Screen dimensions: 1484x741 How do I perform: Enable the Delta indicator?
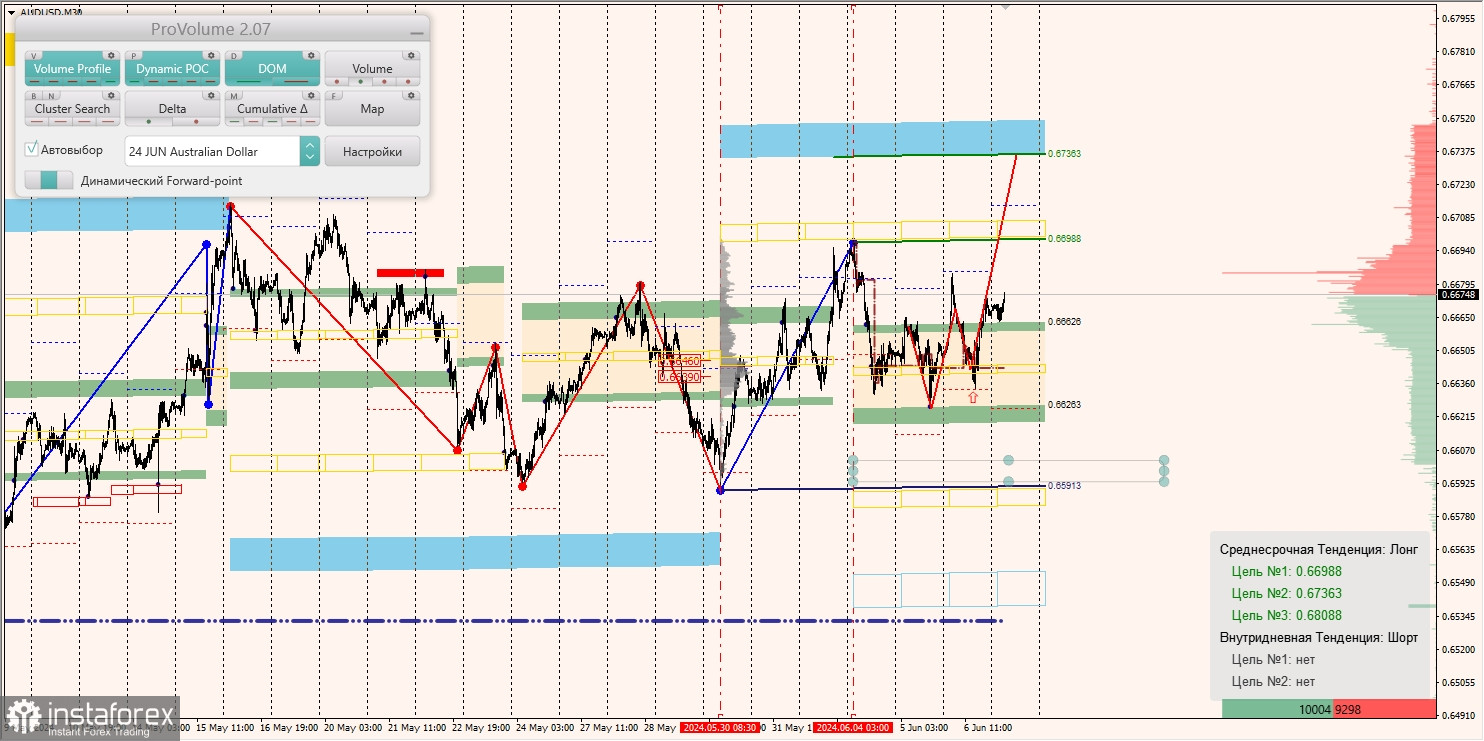pyautogui.click(x=172, y=109)
